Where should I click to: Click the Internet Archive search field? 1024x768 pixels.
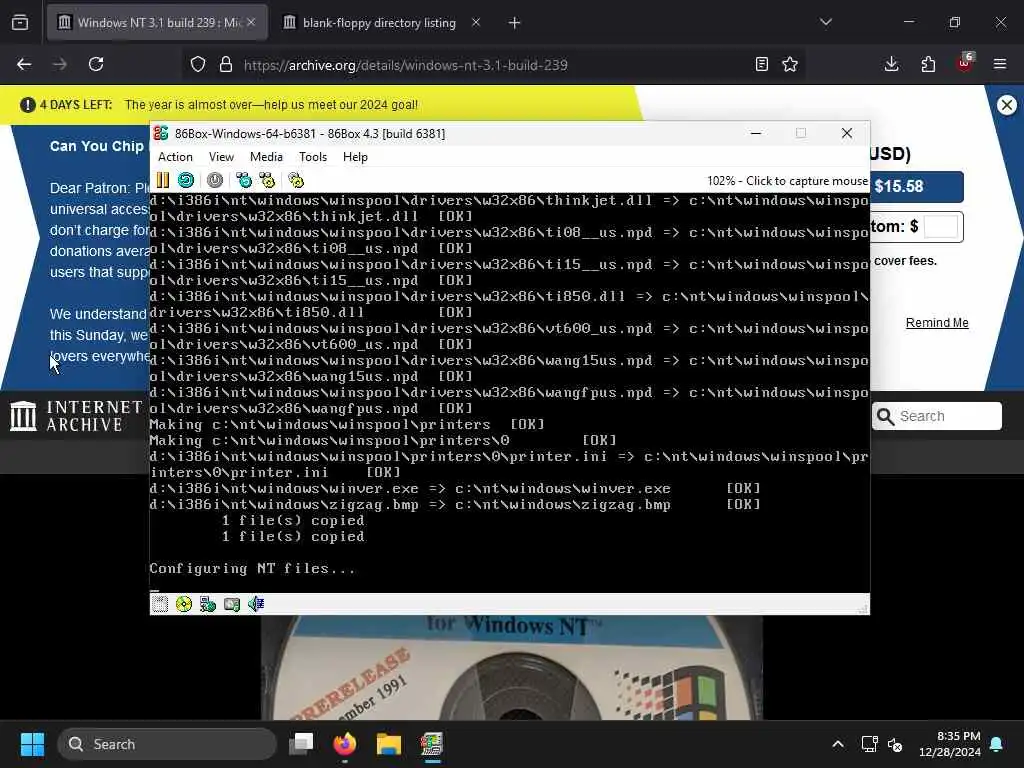pos(937,416)
